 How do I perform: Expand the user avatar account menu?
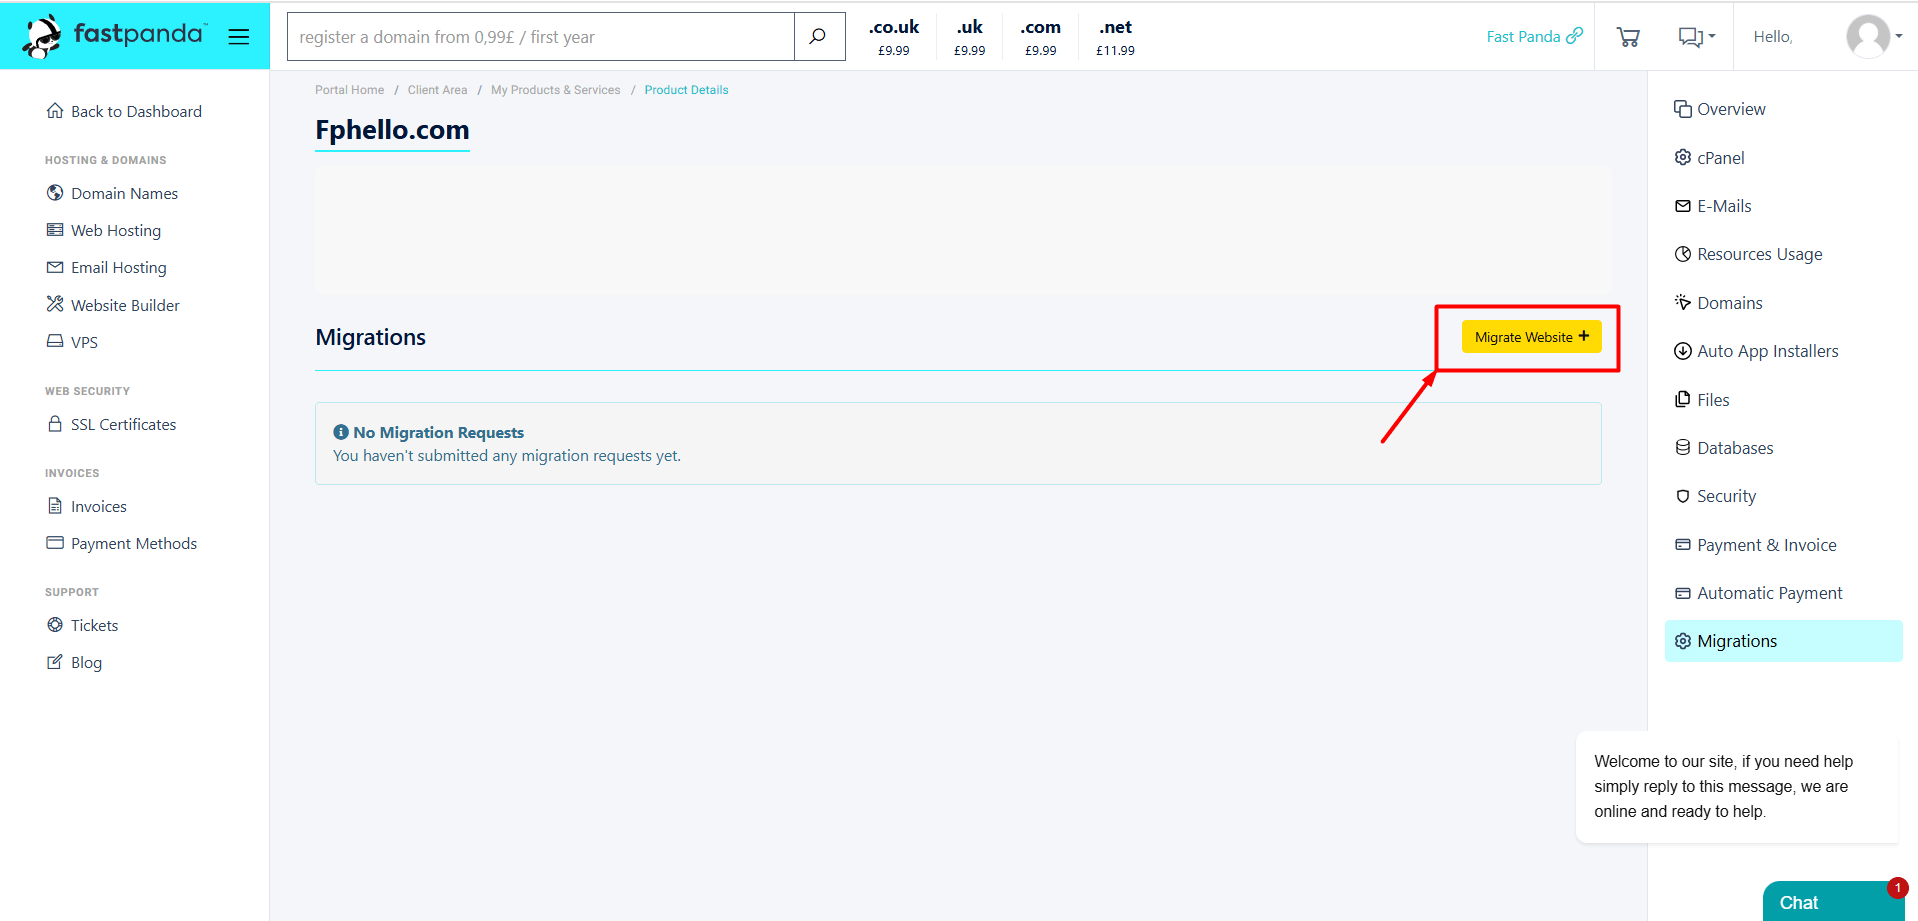[1873, 37]
